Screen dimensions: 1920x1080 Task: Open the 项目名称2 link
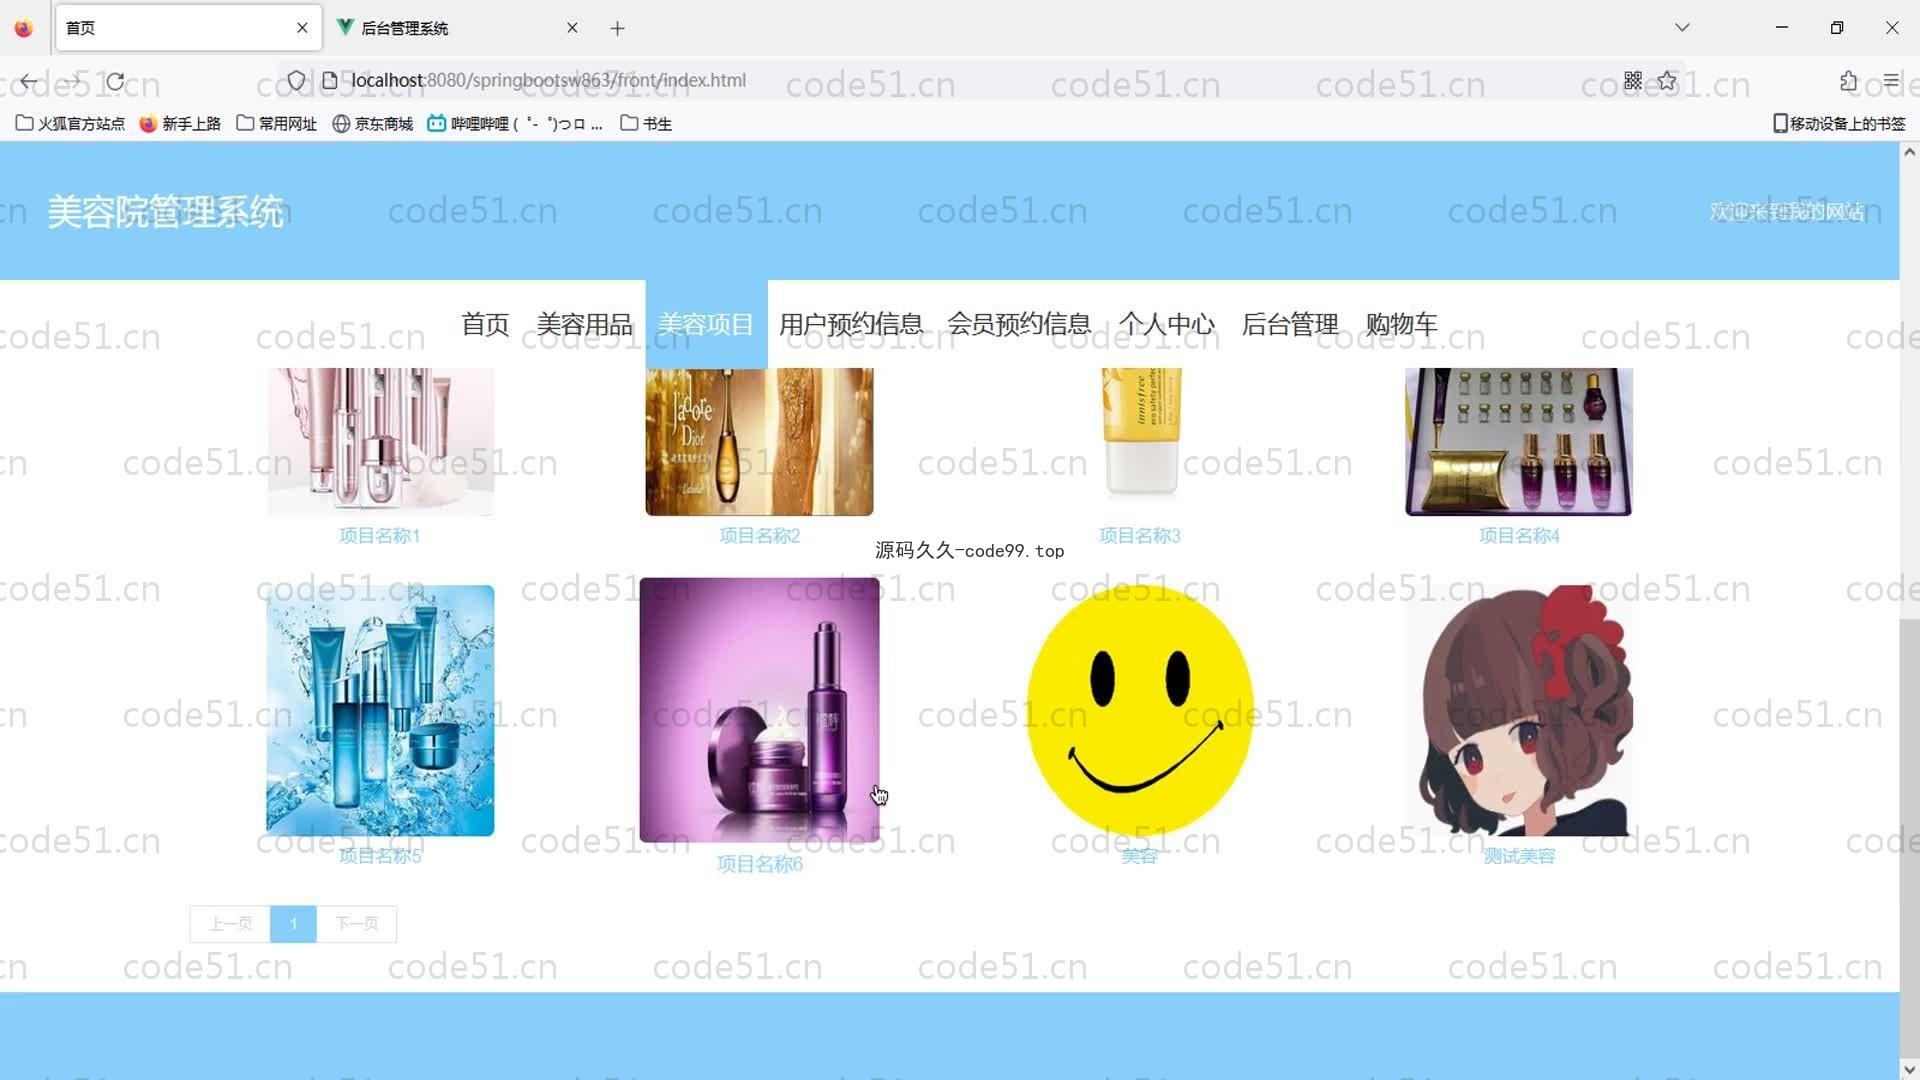click(760, 536)
